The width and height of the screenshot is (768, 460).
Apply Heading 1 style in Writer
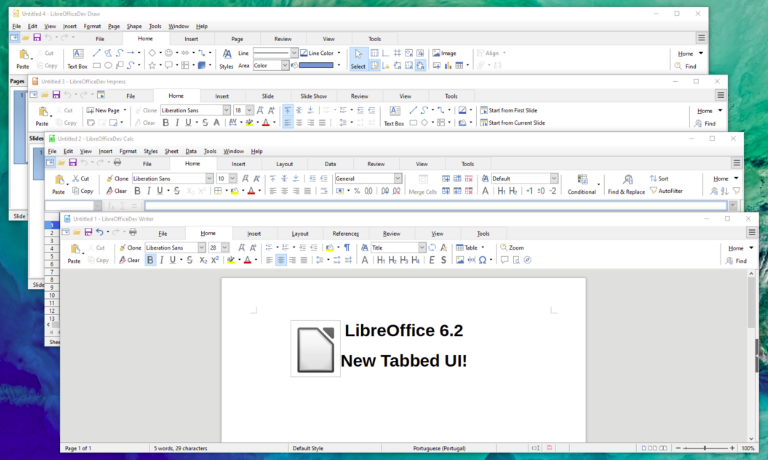(381, 260)
